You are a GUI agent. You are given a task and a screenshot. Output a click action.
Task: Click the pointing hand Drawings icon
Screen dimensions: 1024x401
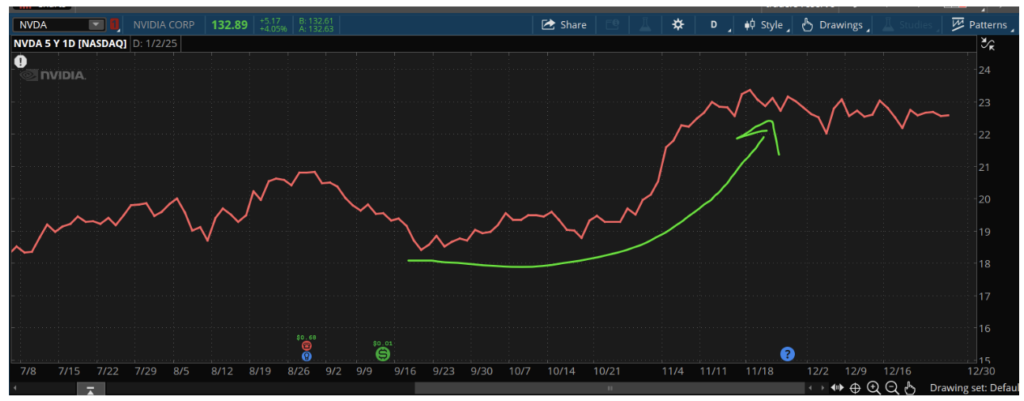[x=807, y=25]
